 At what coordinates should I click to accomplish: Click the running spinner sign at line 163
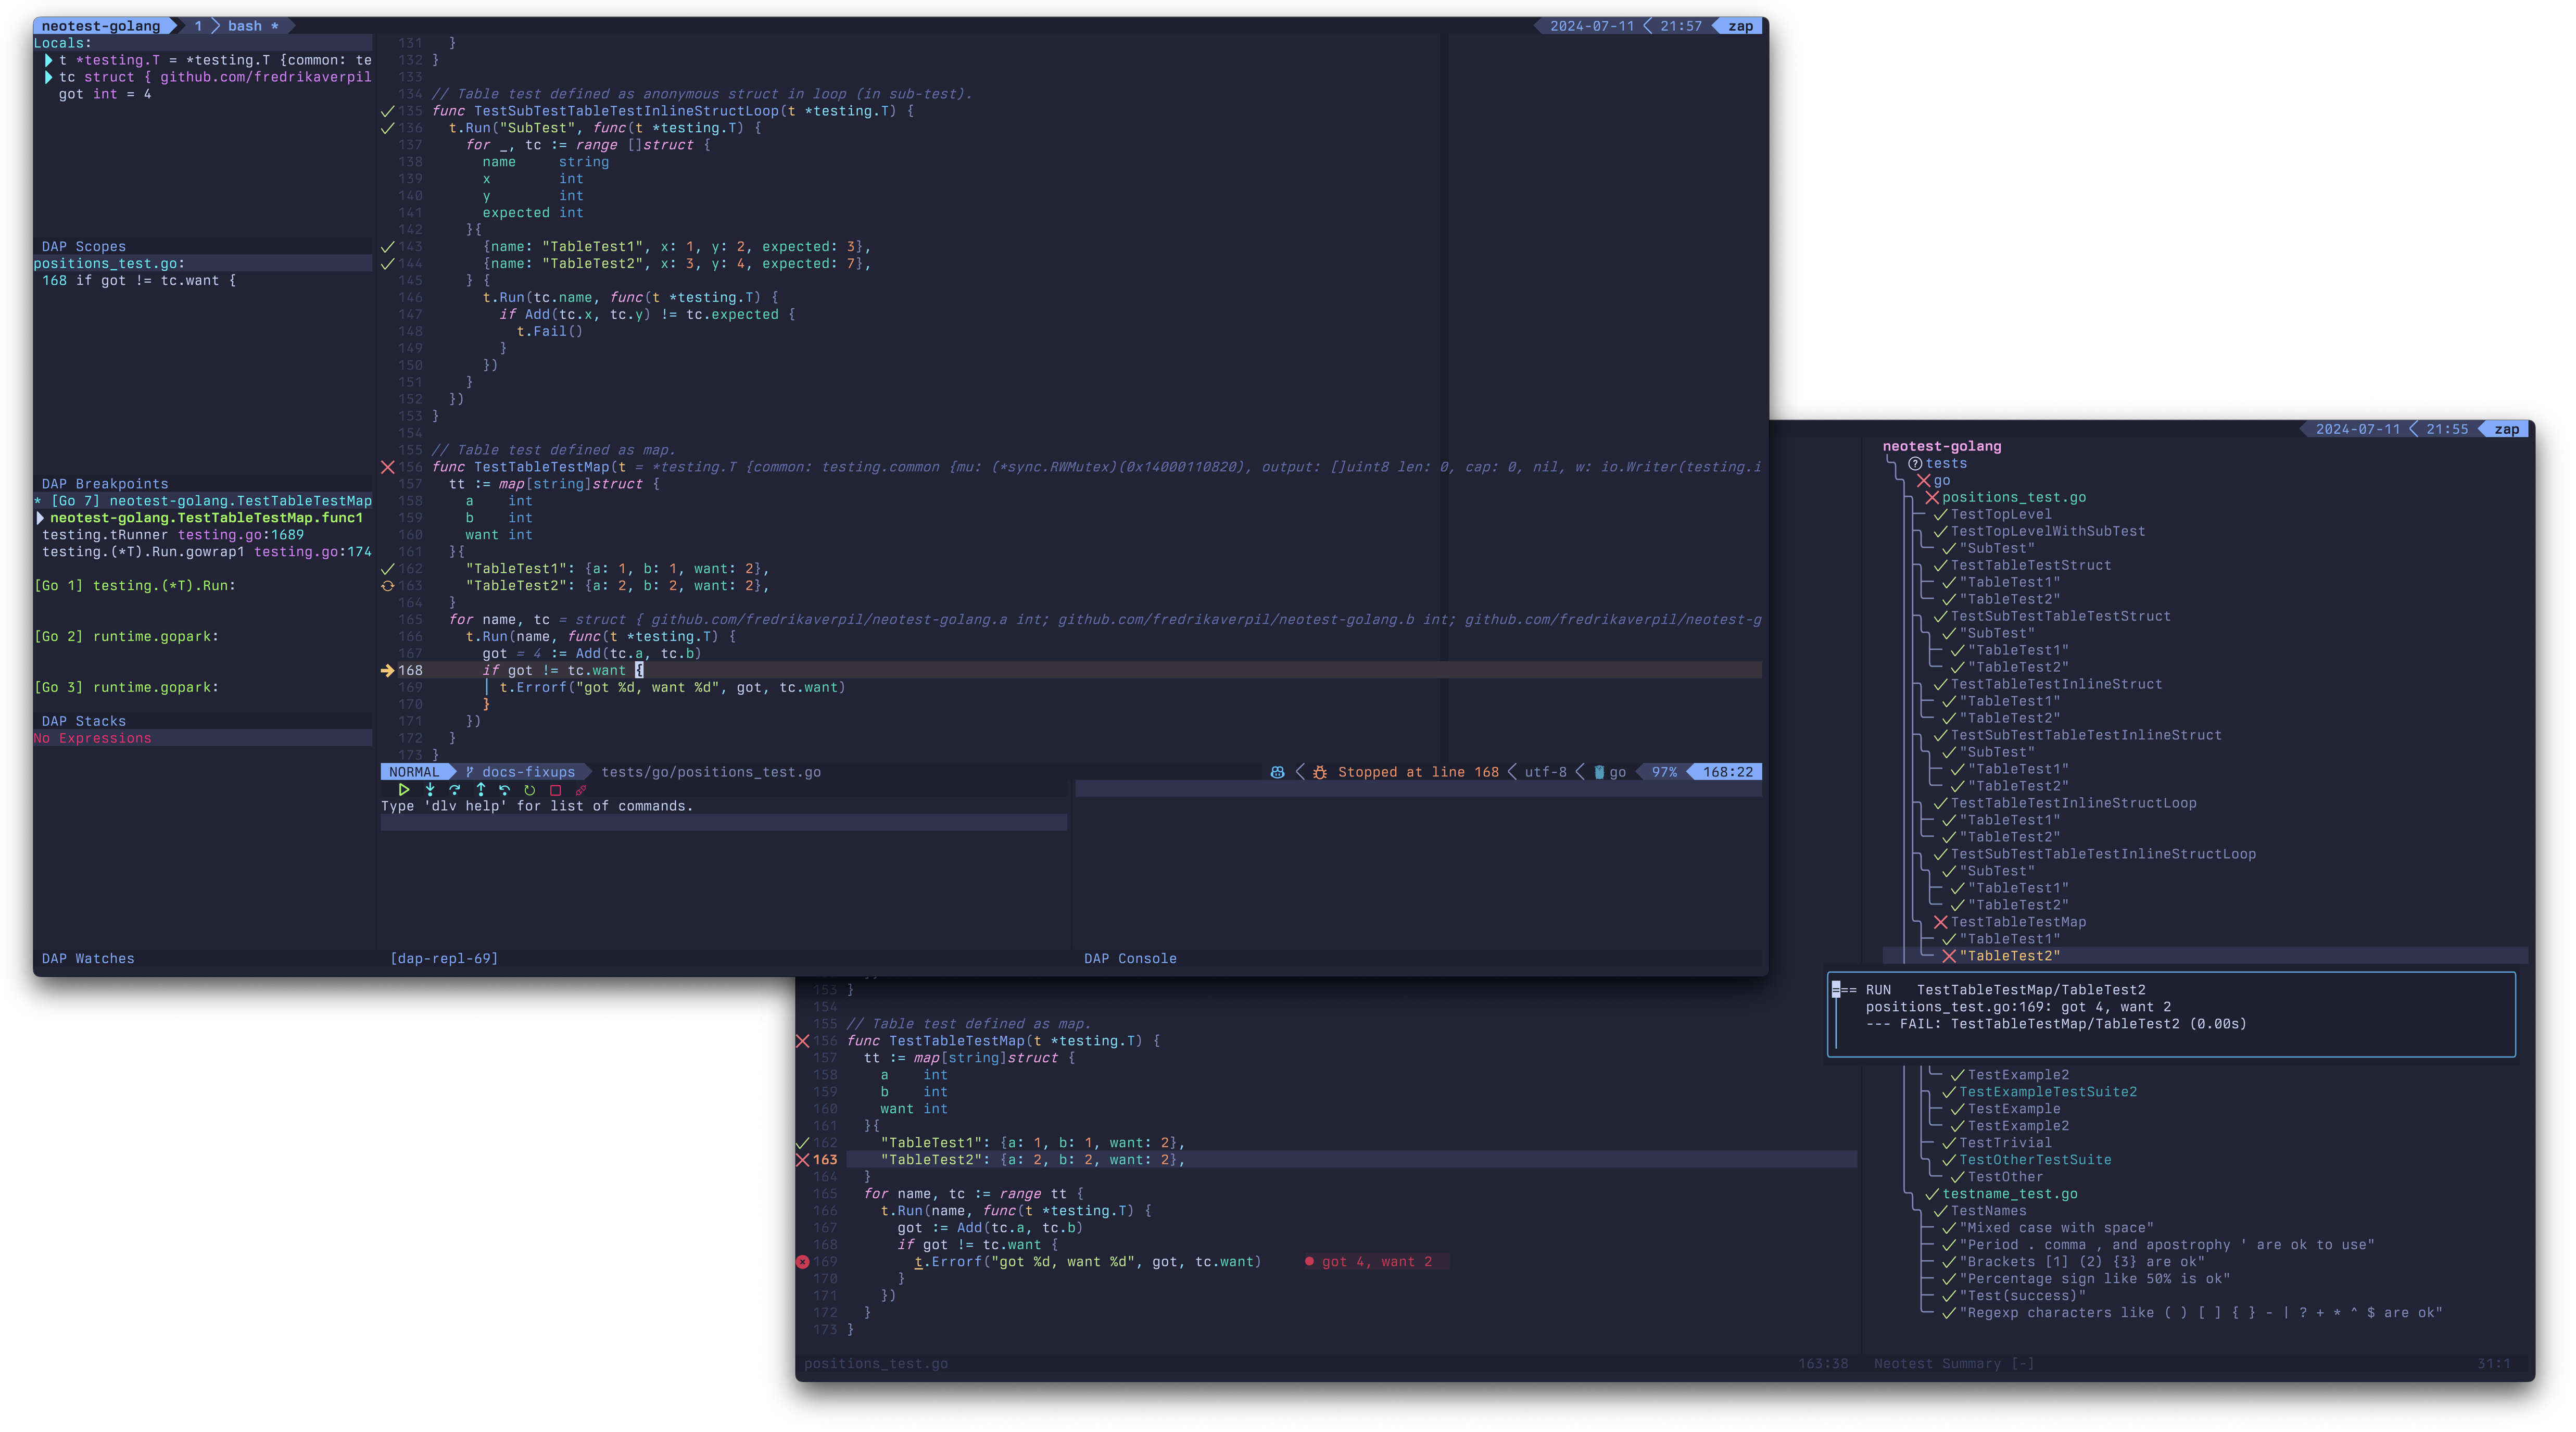point(388,586)
